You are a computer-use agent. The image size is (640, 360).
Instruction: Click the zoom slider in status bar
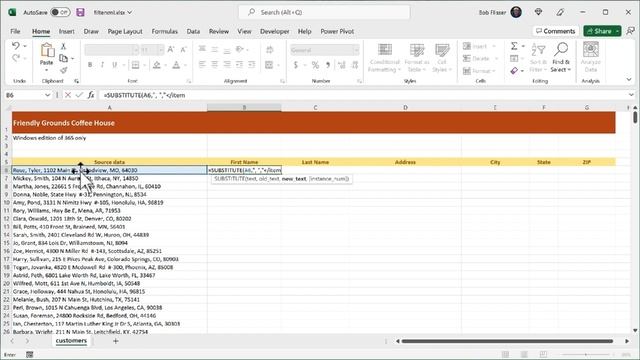(586, 355)
